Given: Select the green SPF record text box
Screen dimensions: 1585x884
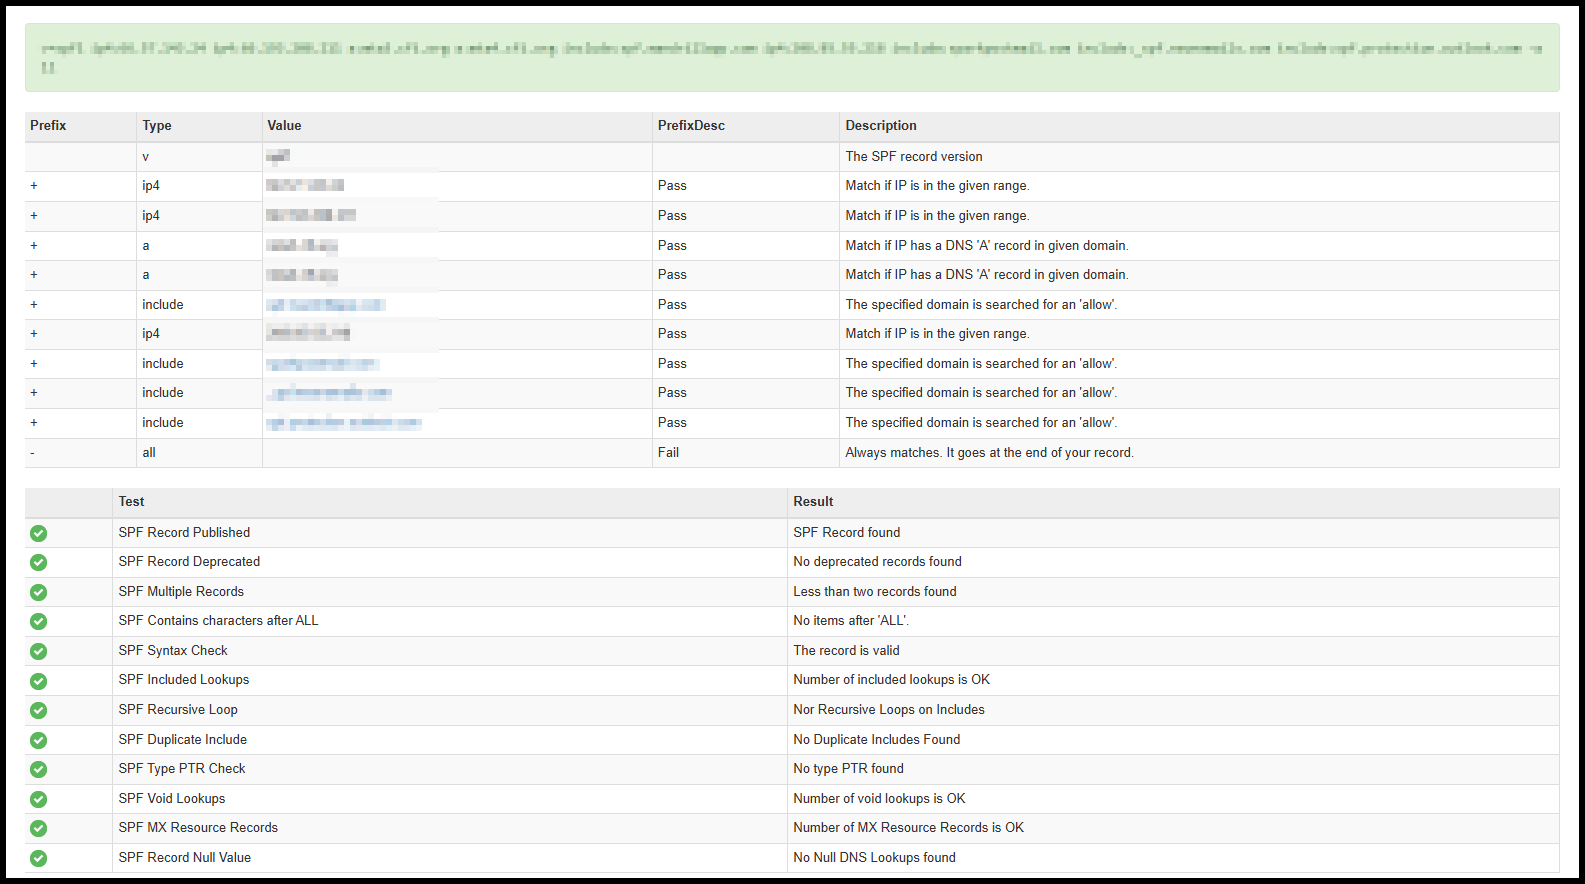Looking at the screenshot, I should tap(792, 58).
